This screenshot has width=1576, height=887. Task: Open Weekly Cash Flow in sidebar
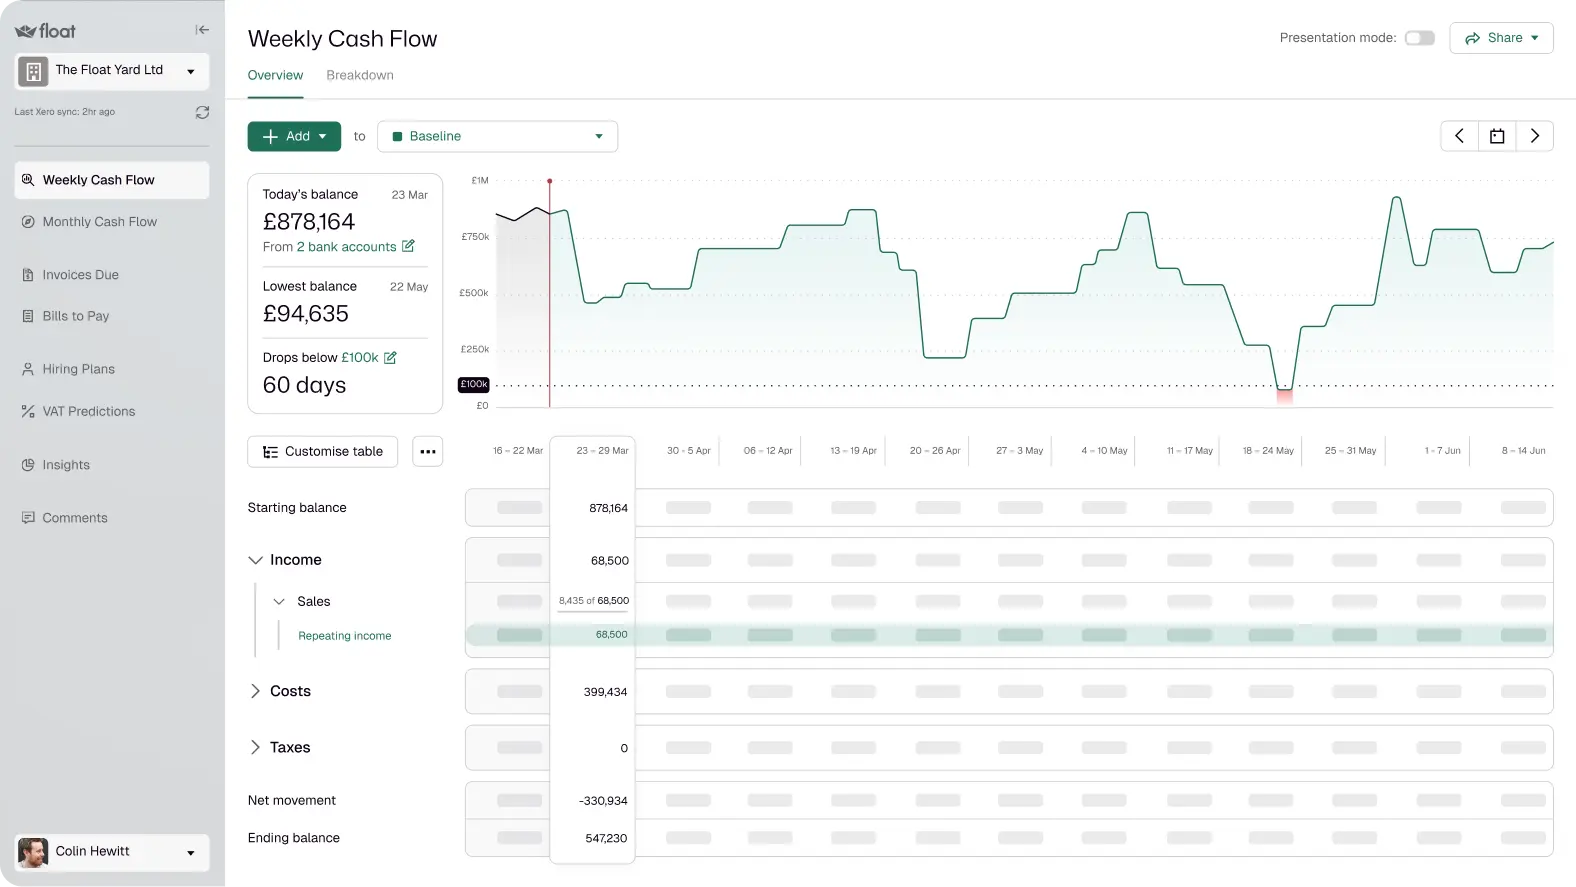(x=112, y=180)
